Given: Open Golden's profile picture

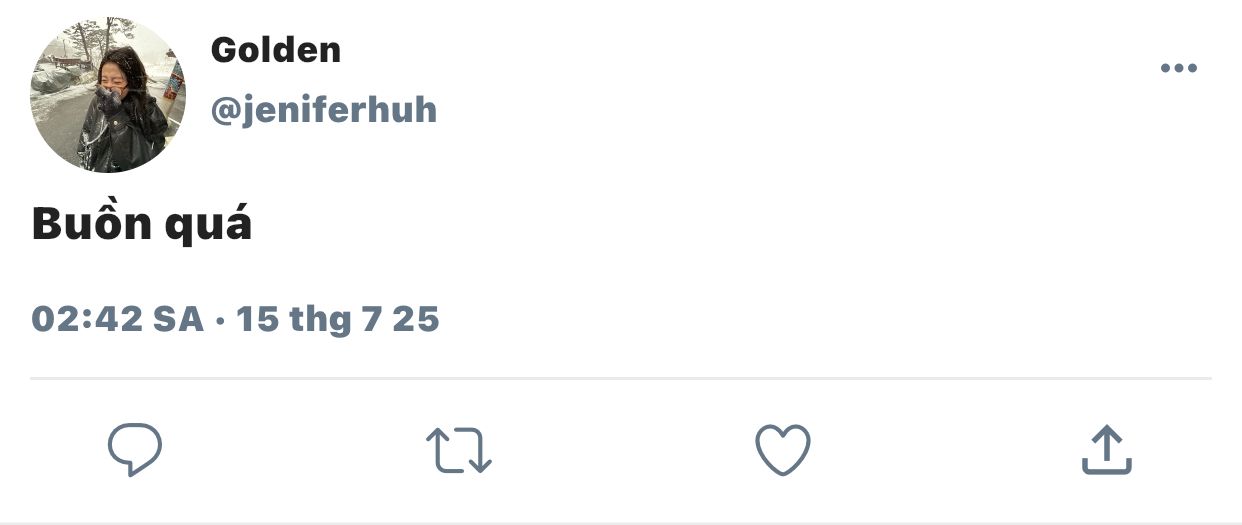Looking at the screenshot, I should [108, 95].
